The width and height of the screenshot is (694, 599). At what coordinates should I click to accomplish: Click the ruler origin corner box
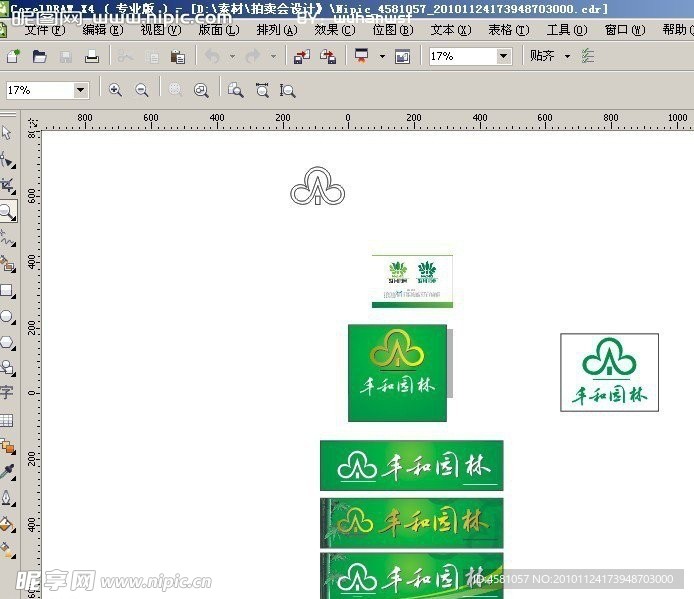[x=32, y=122]
